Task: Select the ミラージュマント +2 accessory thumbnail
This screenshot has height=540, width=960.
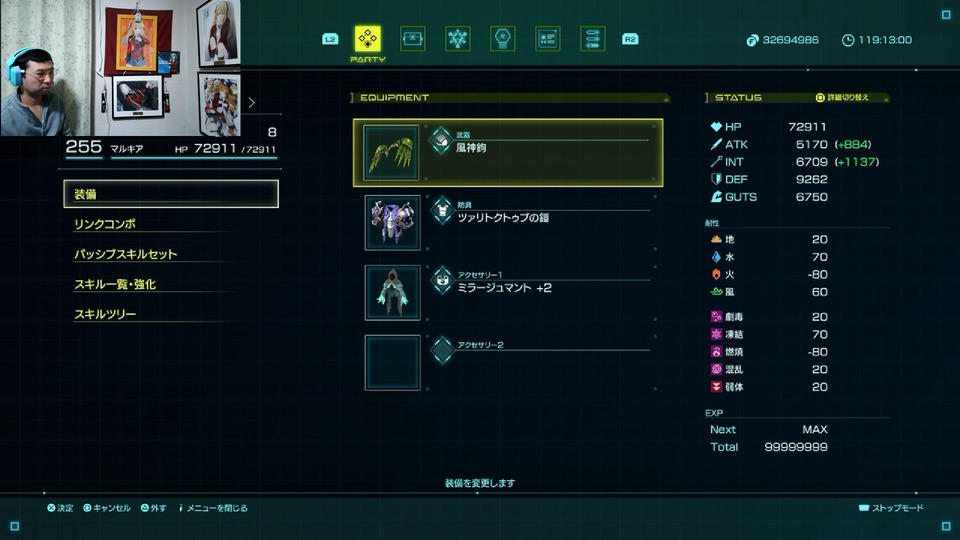Action: click(x=392, y=292)
